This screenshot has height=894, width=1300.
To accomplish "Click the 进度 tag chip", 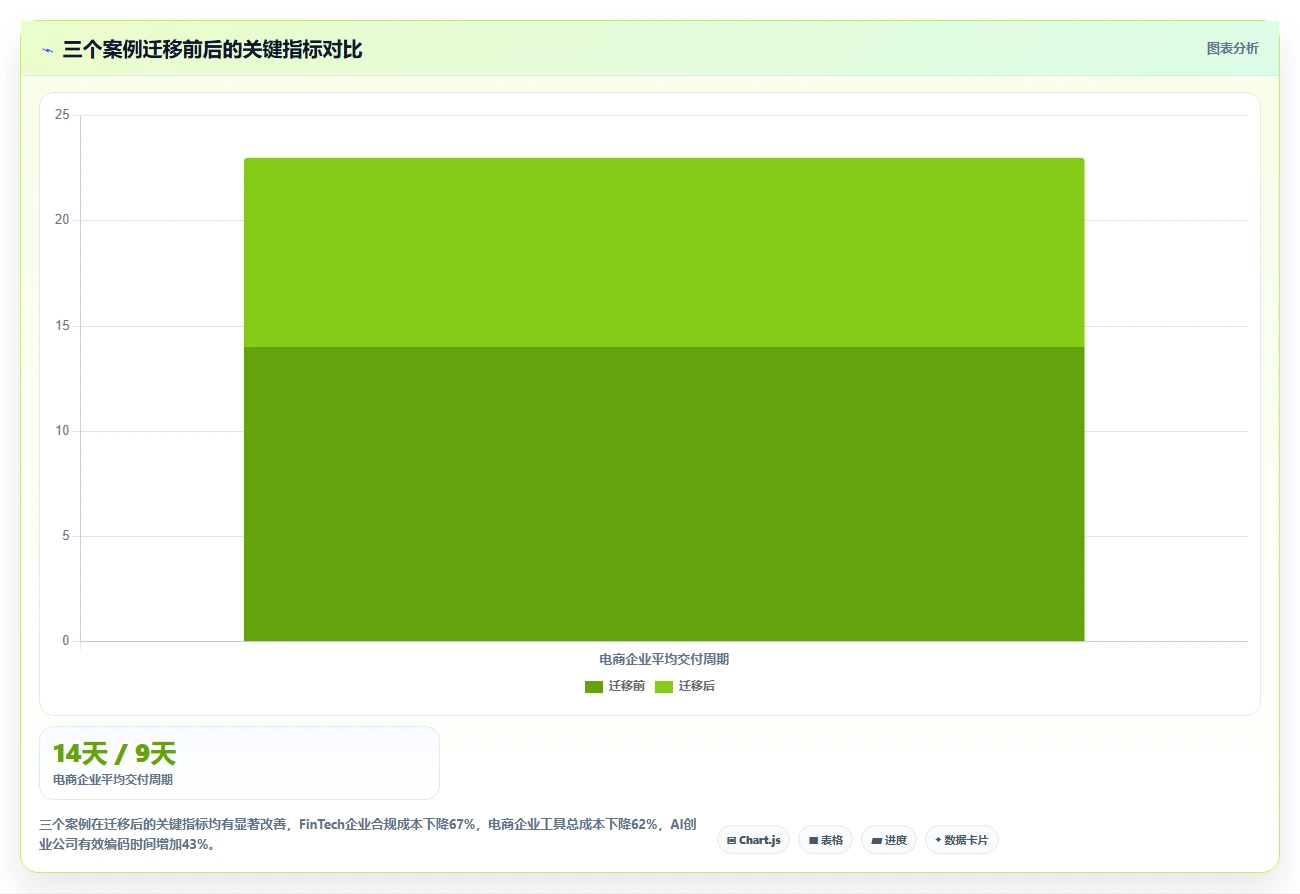I will click(889, 840).
